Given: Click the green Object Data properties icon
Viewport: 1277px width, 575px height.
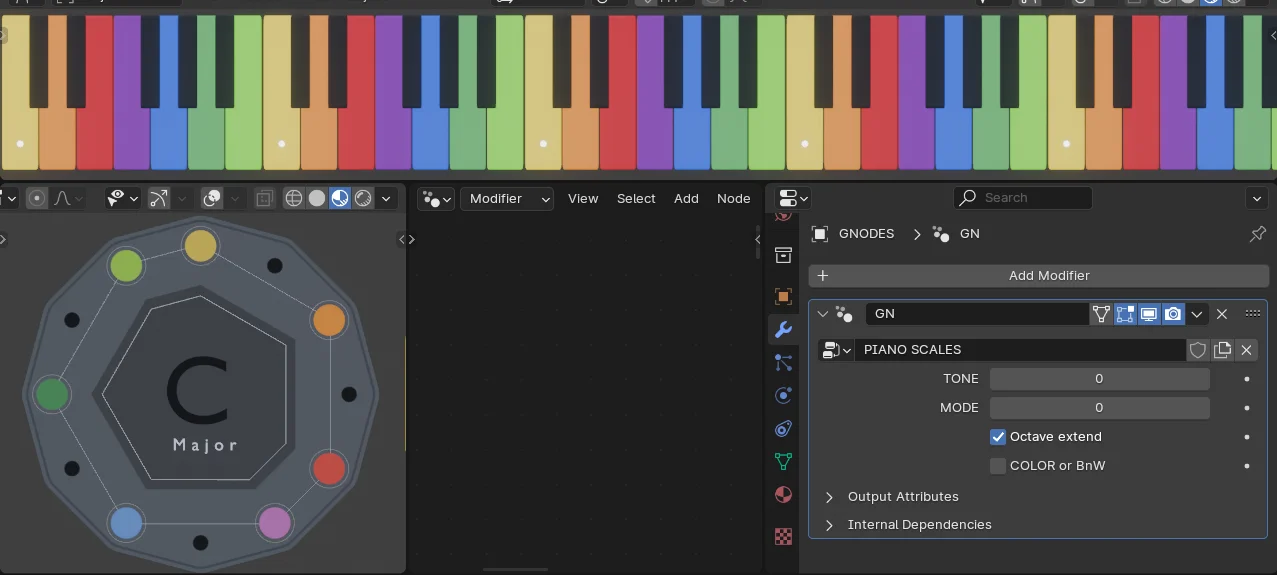Looking at the screenshot, I should [783, 461].
